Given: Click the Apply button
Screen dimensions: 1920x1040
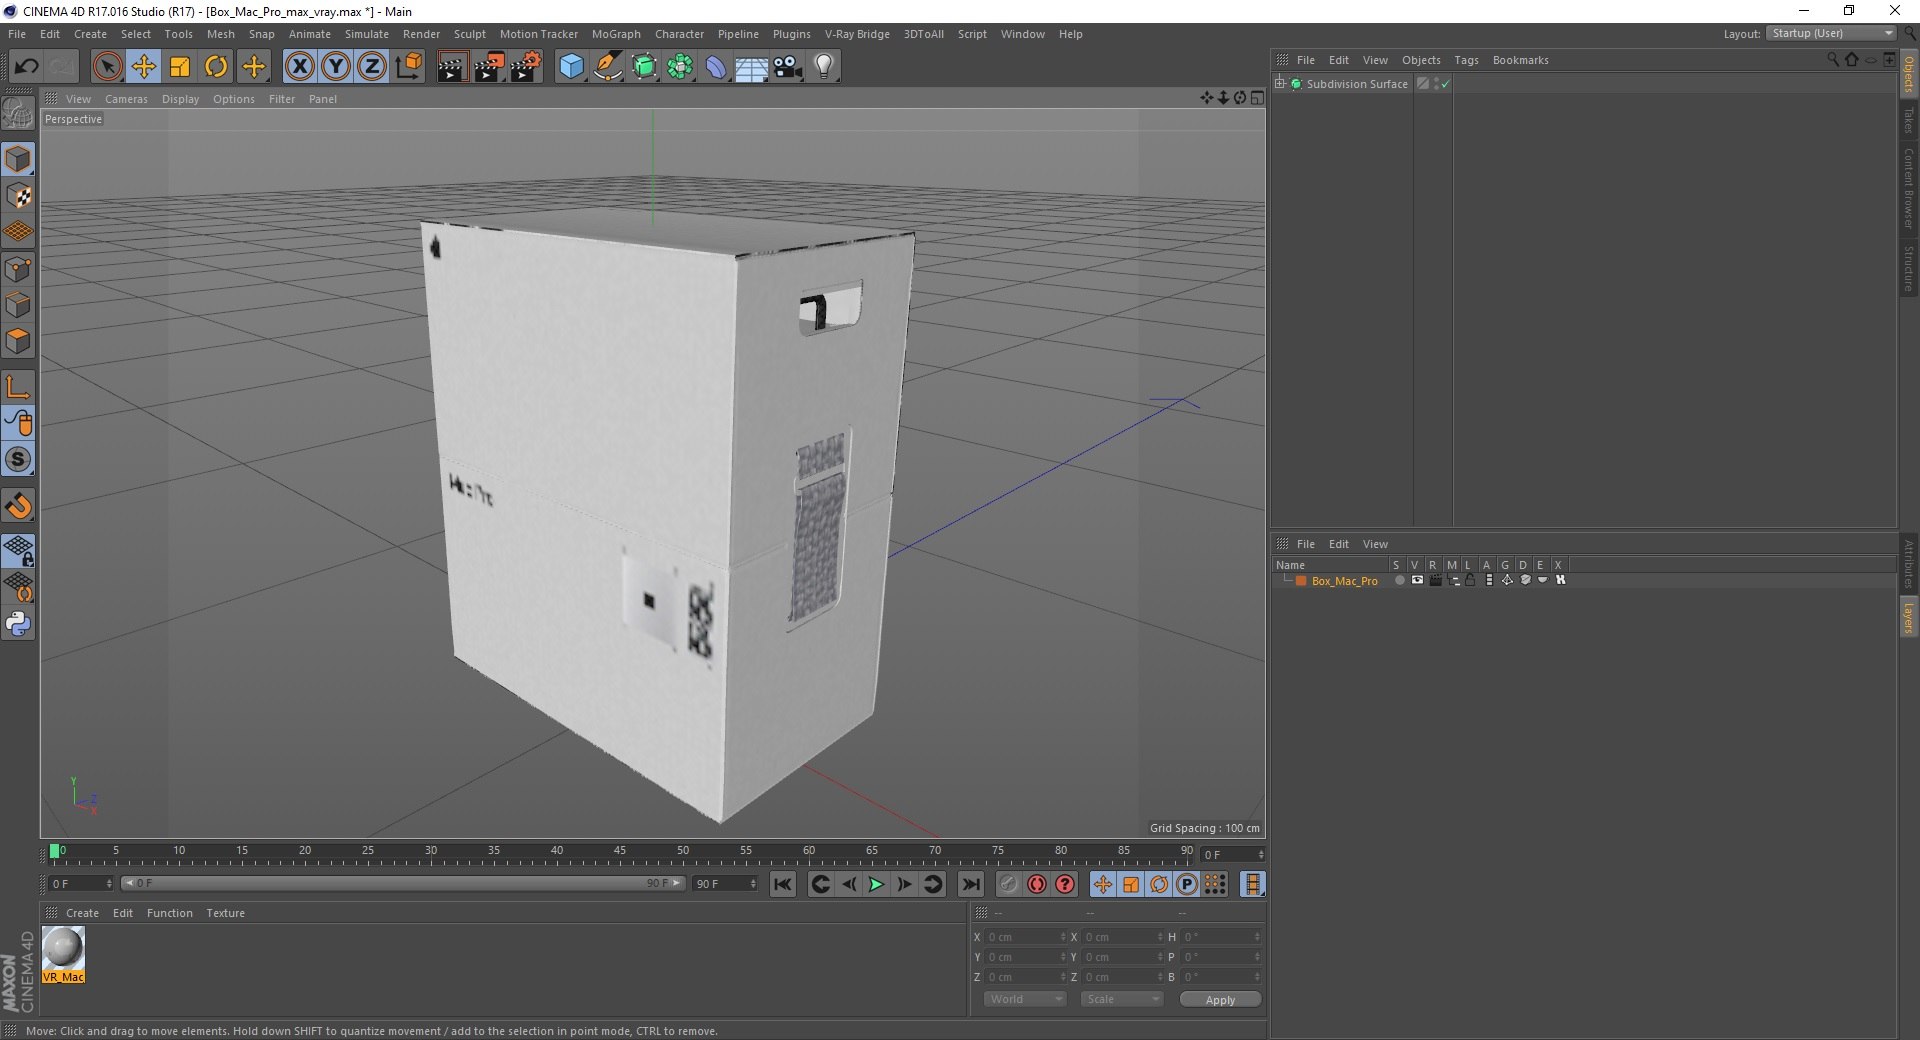Looking at the screenshot, I should pos(1220,1000).
